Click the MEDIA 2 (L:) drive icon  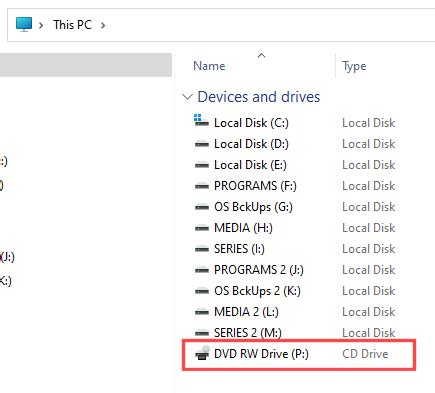pos(202,312)
